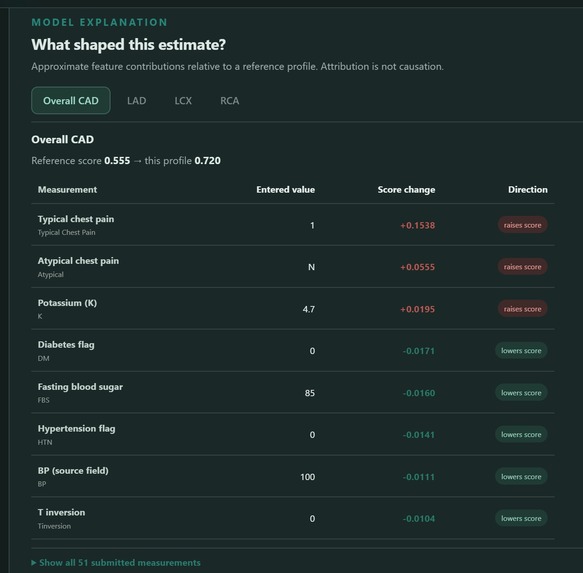Click the Overall CAD section subheading
The image size is (583, 573).
tap(62, 139)
